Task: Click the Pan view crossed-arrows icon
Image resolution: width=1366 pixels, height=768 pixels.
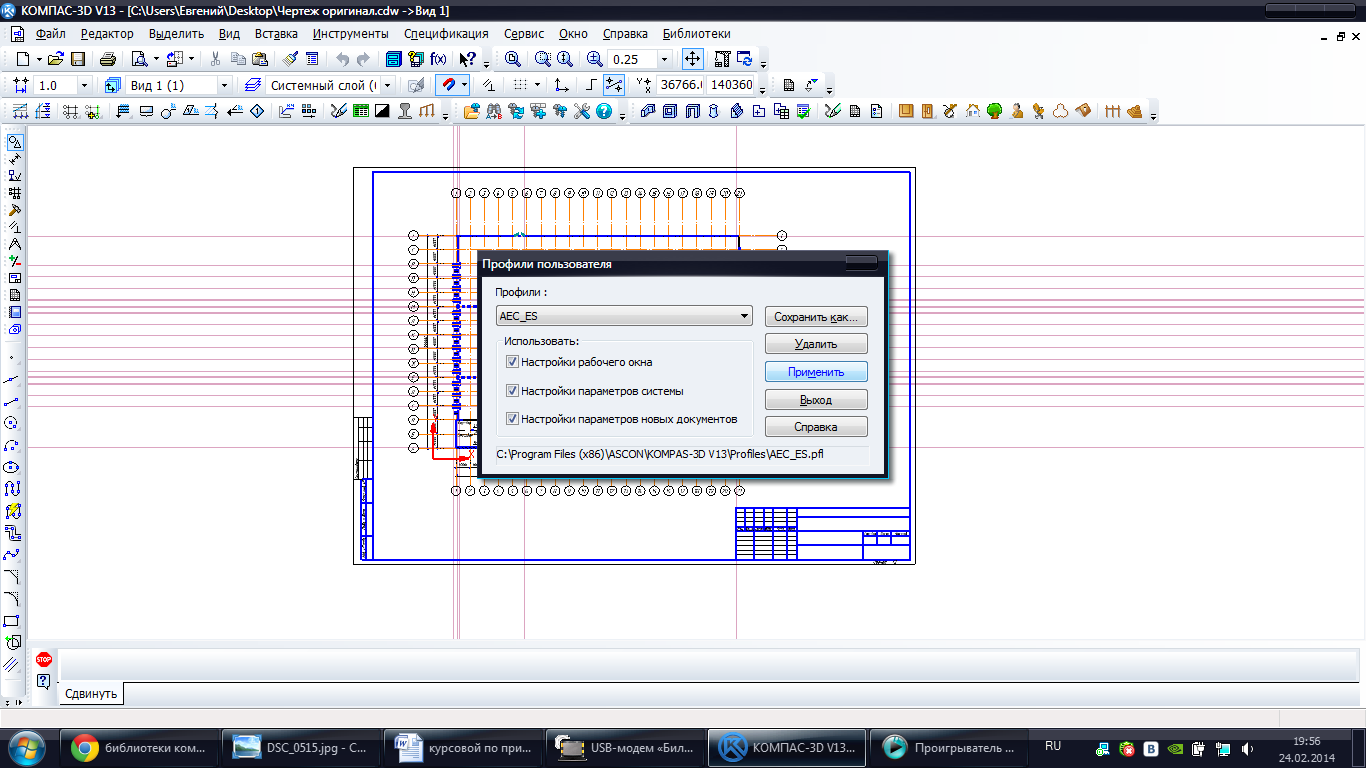Action: tap(693, 59)
